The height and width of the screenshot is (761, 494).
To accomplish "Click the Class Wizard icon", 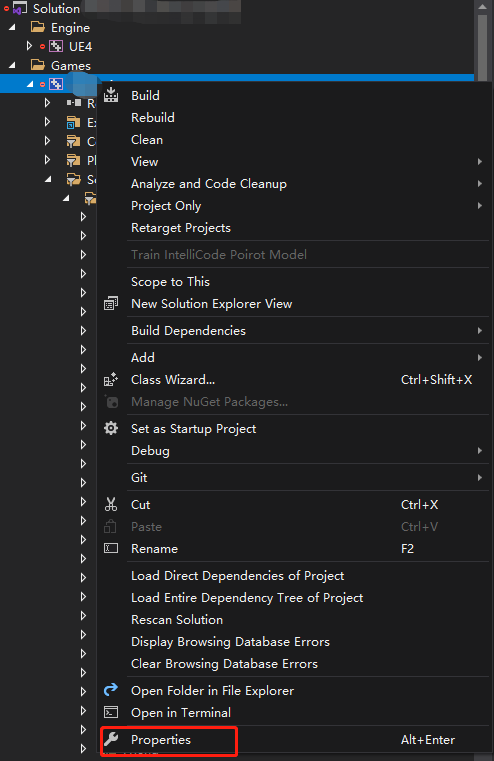I will [111, 380].
